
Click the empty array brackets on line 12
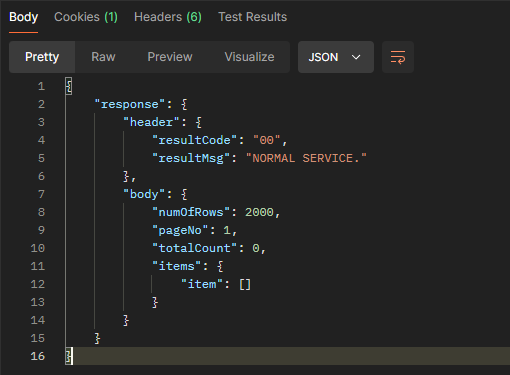(245, 284)
